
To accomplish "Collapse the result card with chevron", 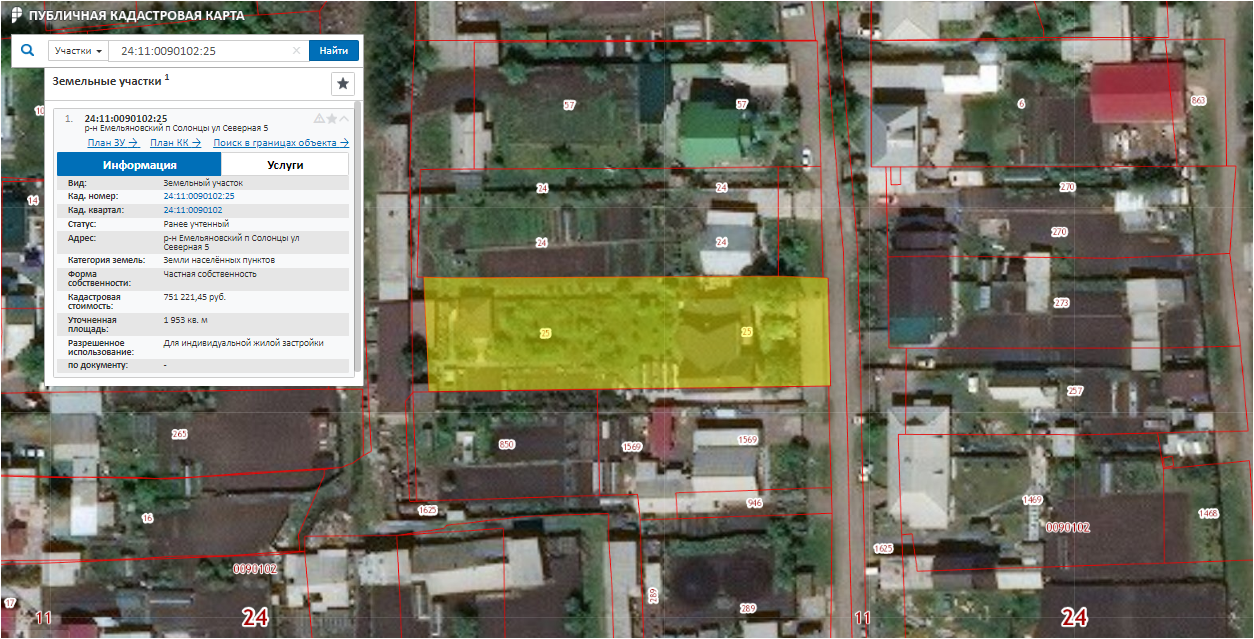I will (344, 118).
